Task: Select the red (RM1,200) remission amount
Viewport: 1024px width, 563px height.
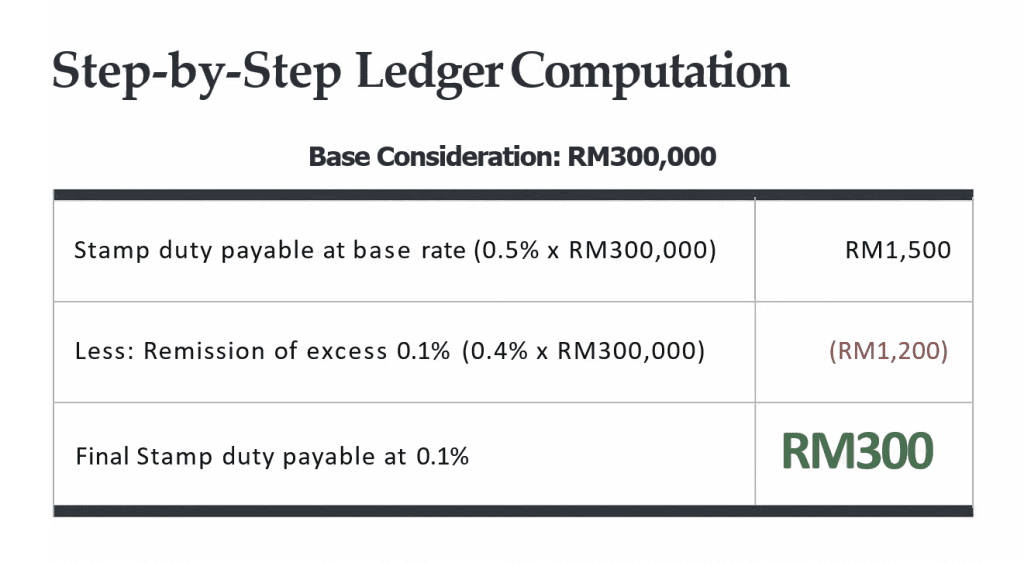Action: point(888,352)
